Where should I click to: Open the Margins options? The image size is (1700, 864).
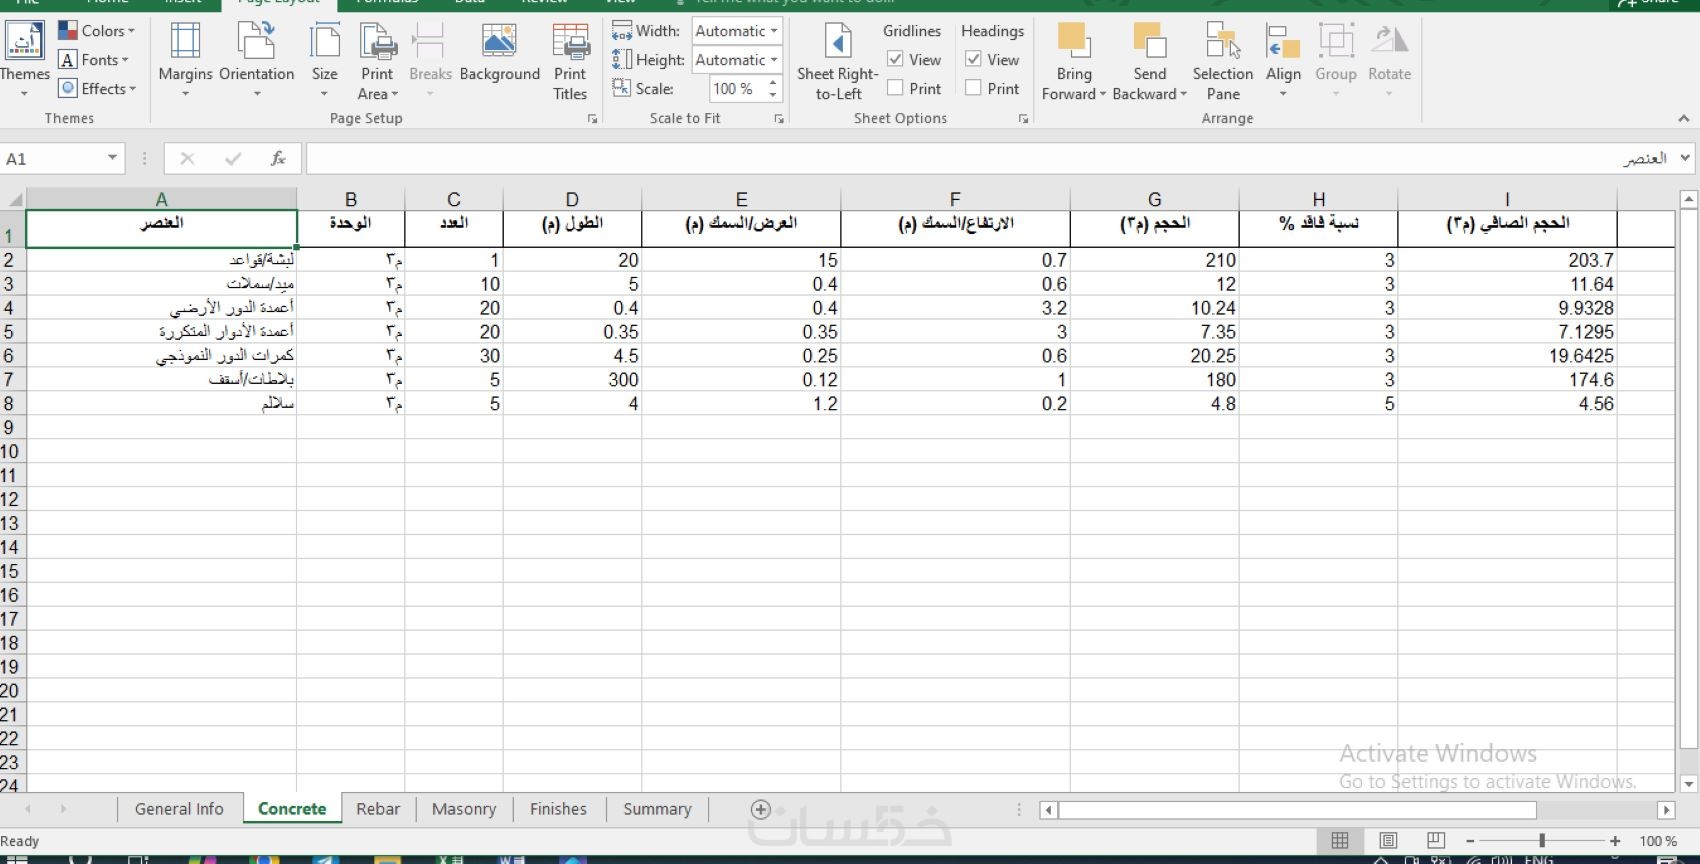coord(185,60)
